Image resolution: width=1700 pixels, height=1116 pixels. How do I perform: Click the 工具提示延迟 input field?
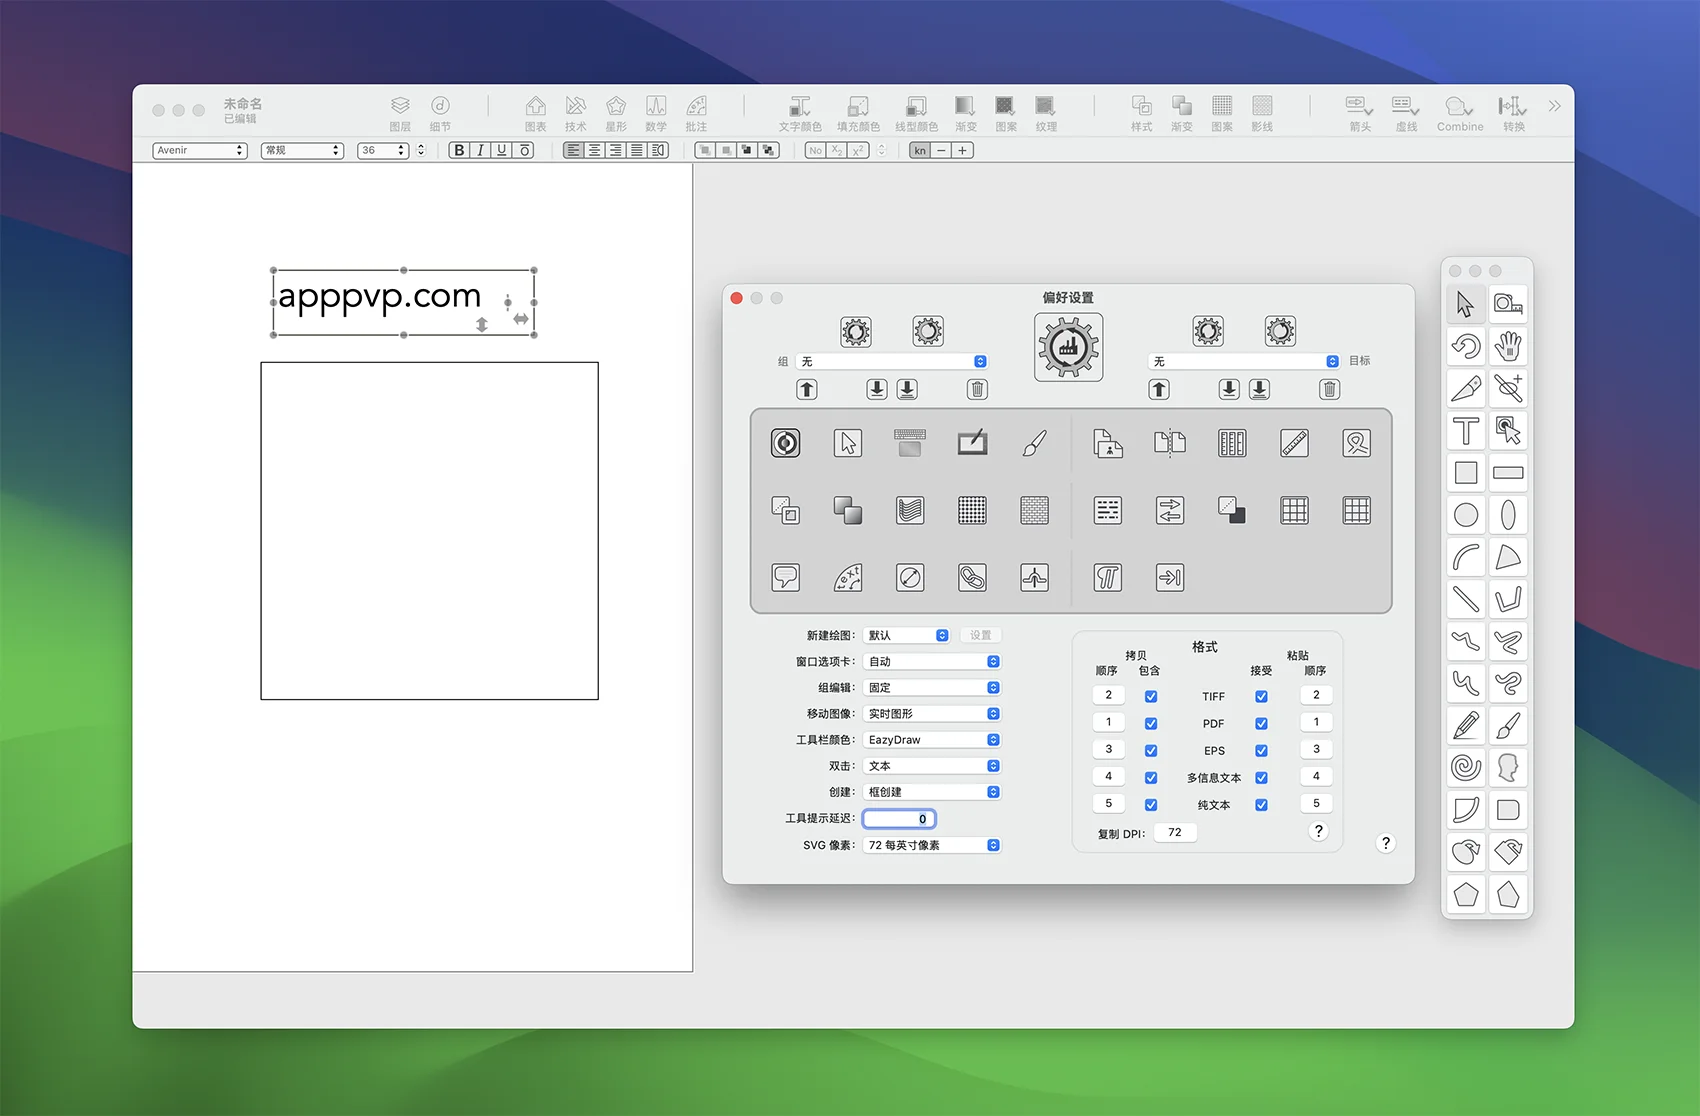pyautogui.click(x=899, y=818)
